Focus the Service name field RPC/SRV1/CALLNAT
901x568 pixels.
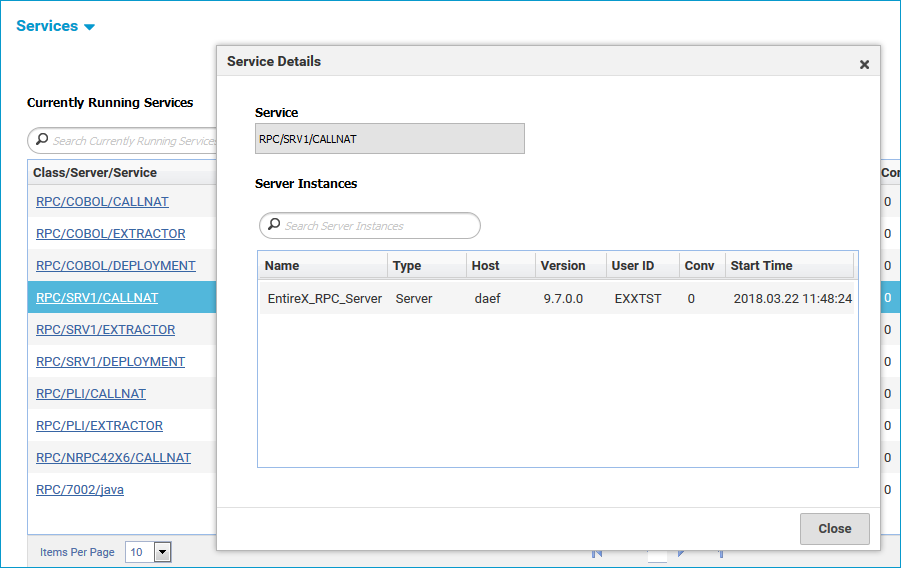390,139
